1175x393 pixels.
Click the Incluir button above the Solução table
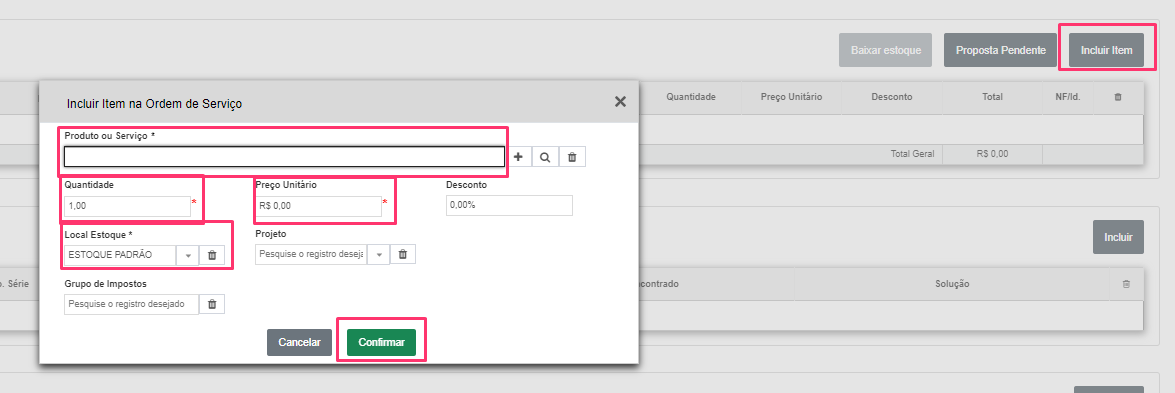tap(1118, 237)
